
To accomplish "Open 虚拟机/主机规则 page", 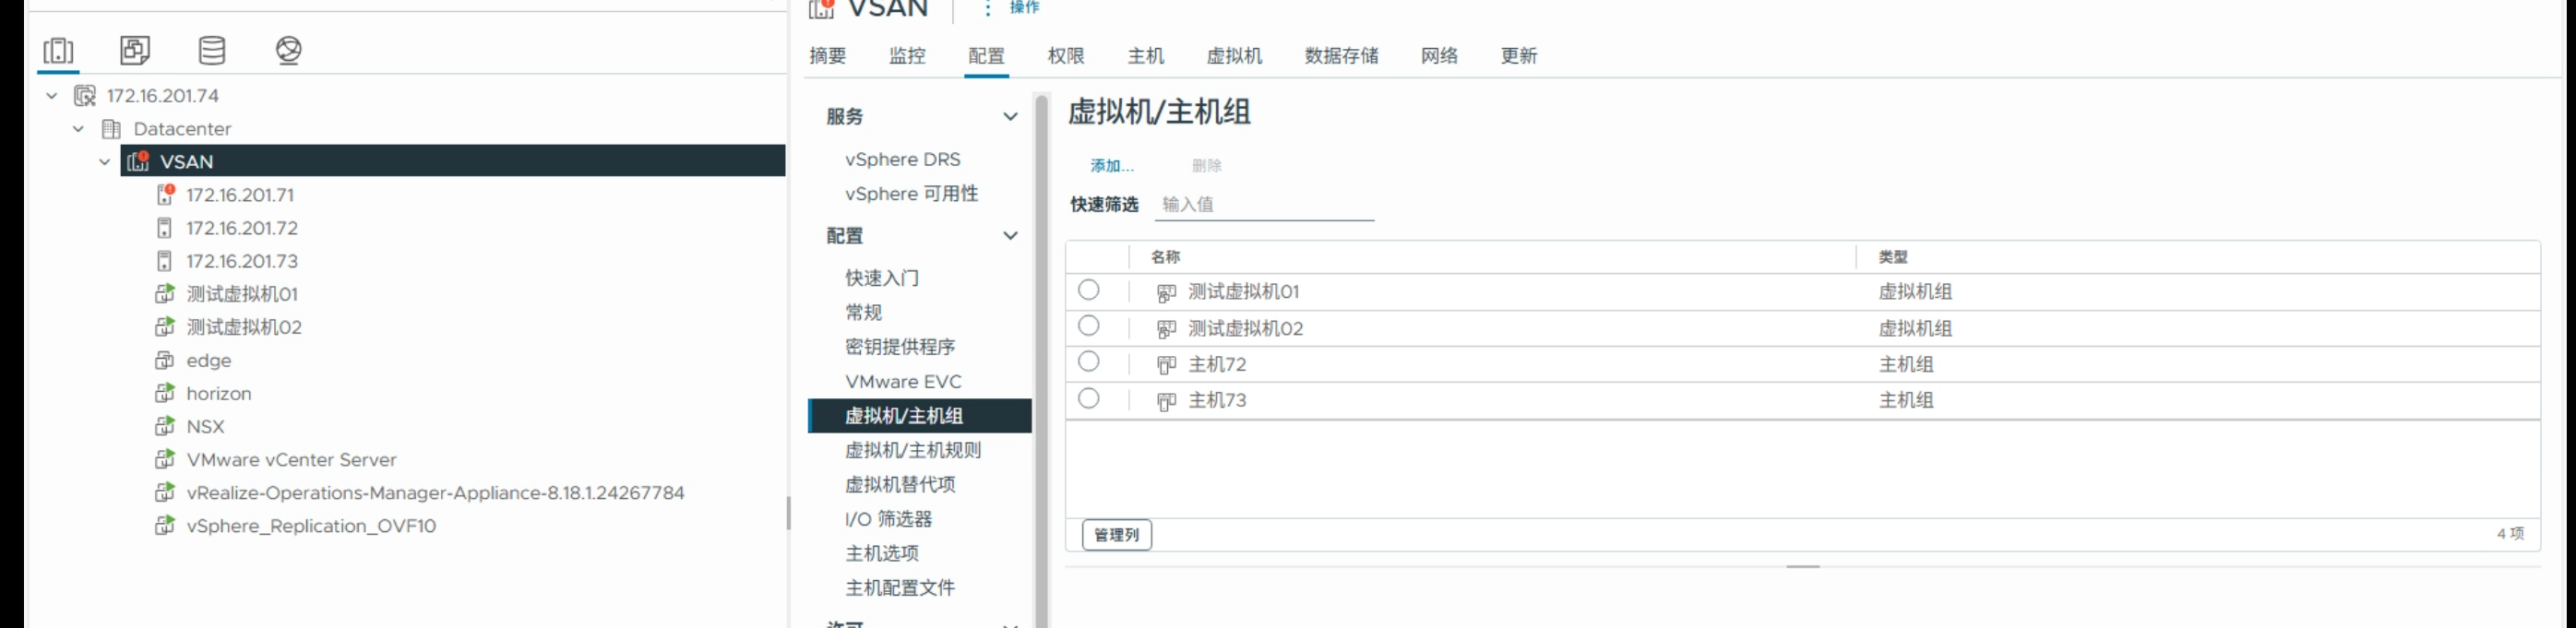I will point(912,451).
